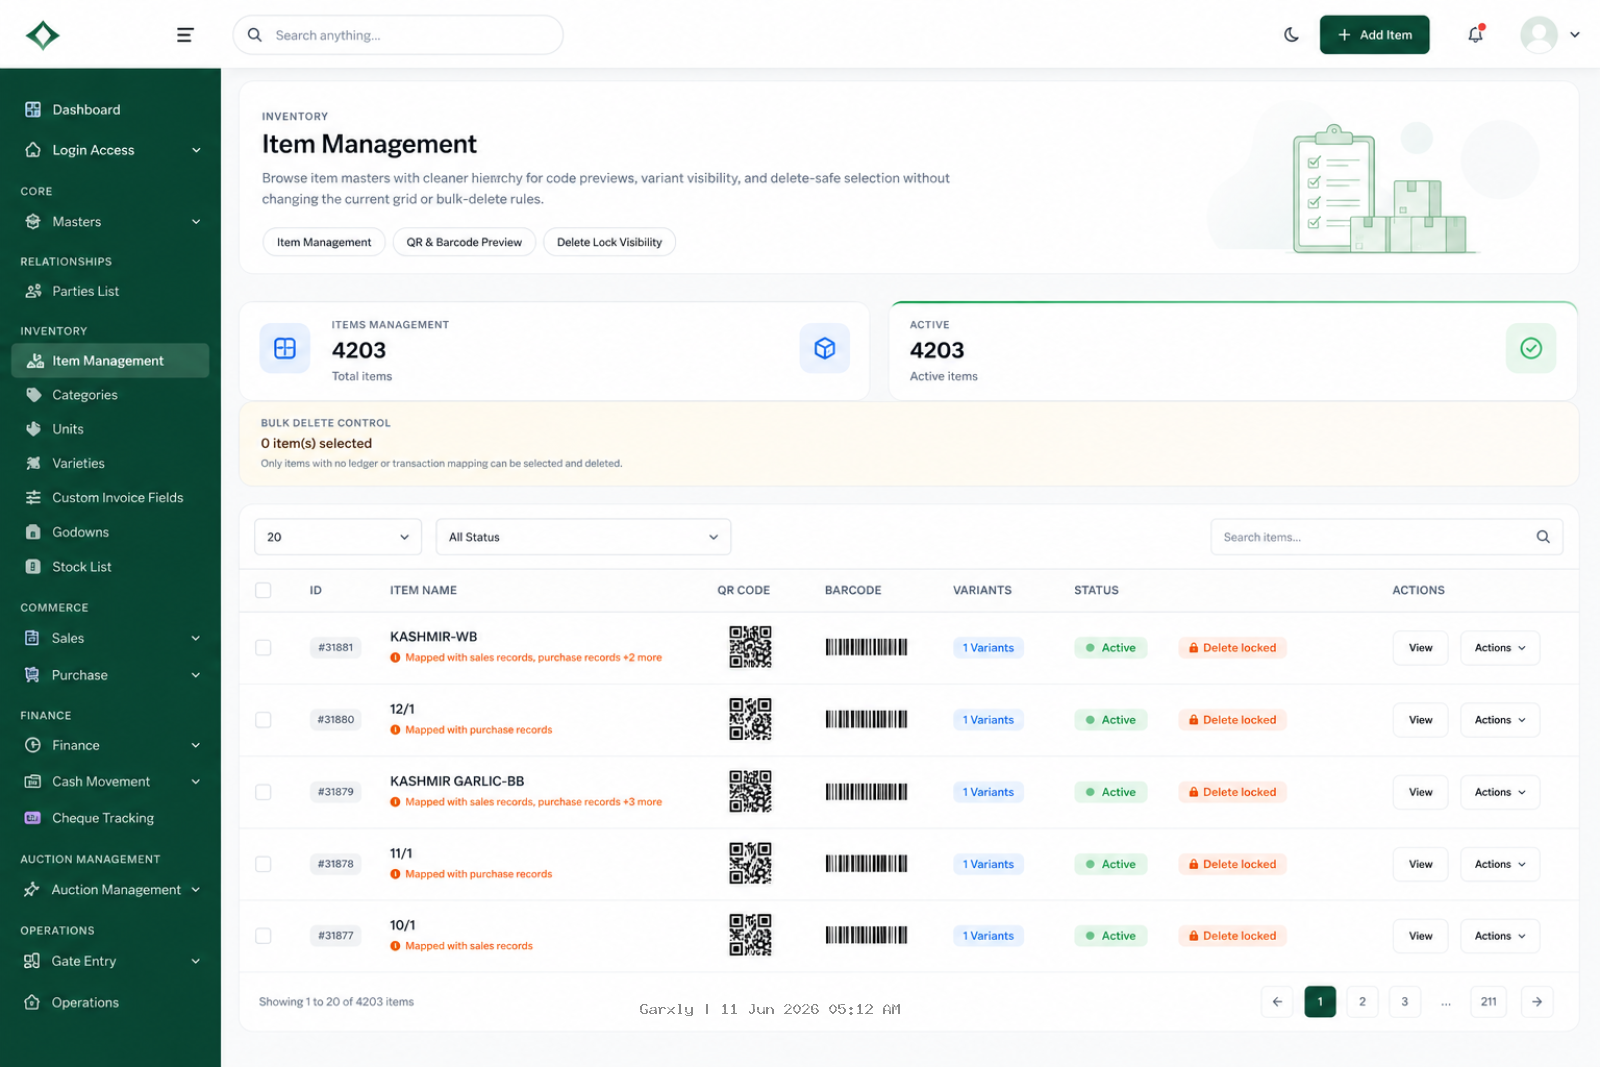Click the green checkmark icon in Active card

[x=1531, y=348]
